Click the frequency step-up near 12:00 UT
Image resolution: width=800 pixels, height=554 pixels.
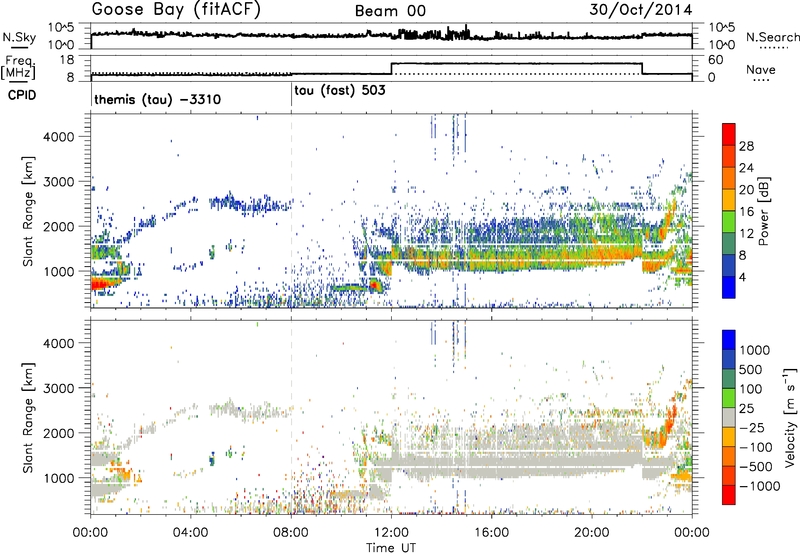[391, 68]
